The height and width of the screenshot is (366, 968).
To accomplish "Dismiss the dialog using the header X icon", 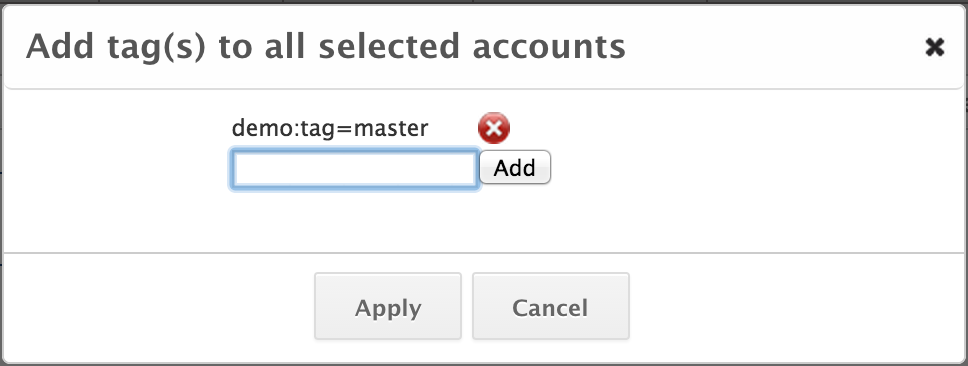I will pyautogui.click(x=935, y=47).
